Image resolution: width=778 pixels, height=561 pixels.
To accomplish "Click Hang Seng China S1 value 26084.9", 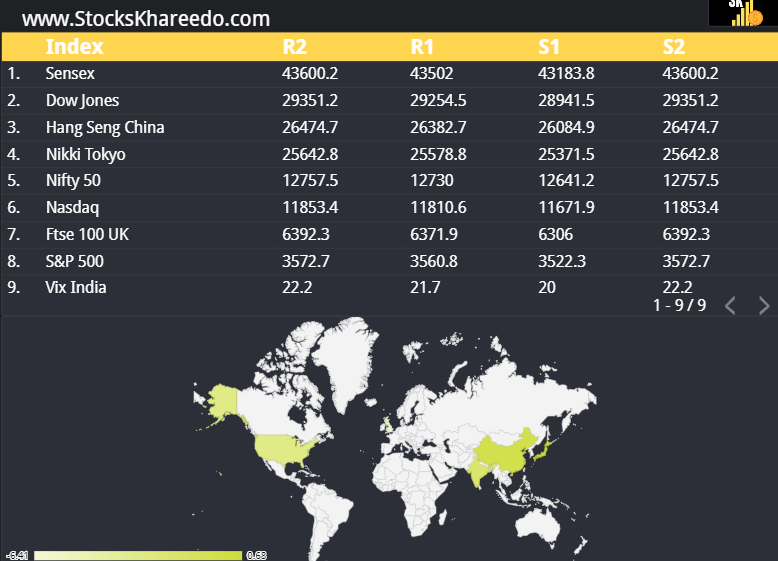I will click(566, 127).
